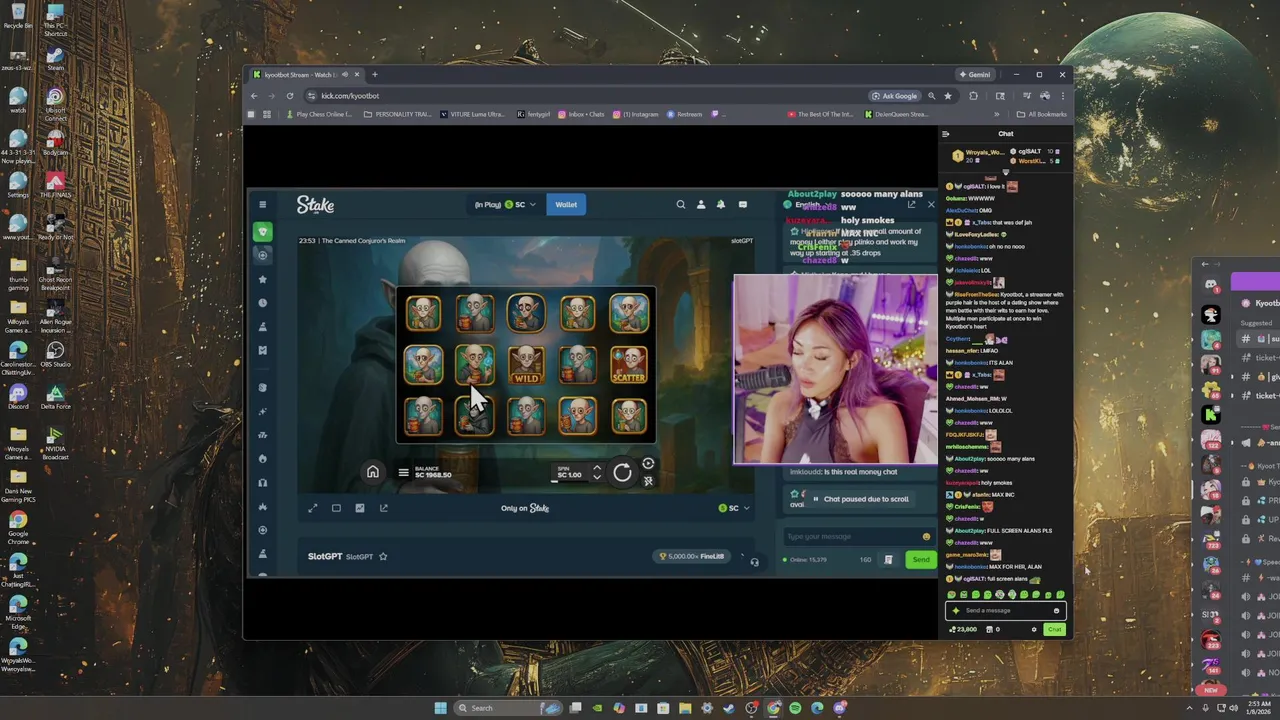
Task: Open Stake notifications bell
Action: (x=721, y=204)
